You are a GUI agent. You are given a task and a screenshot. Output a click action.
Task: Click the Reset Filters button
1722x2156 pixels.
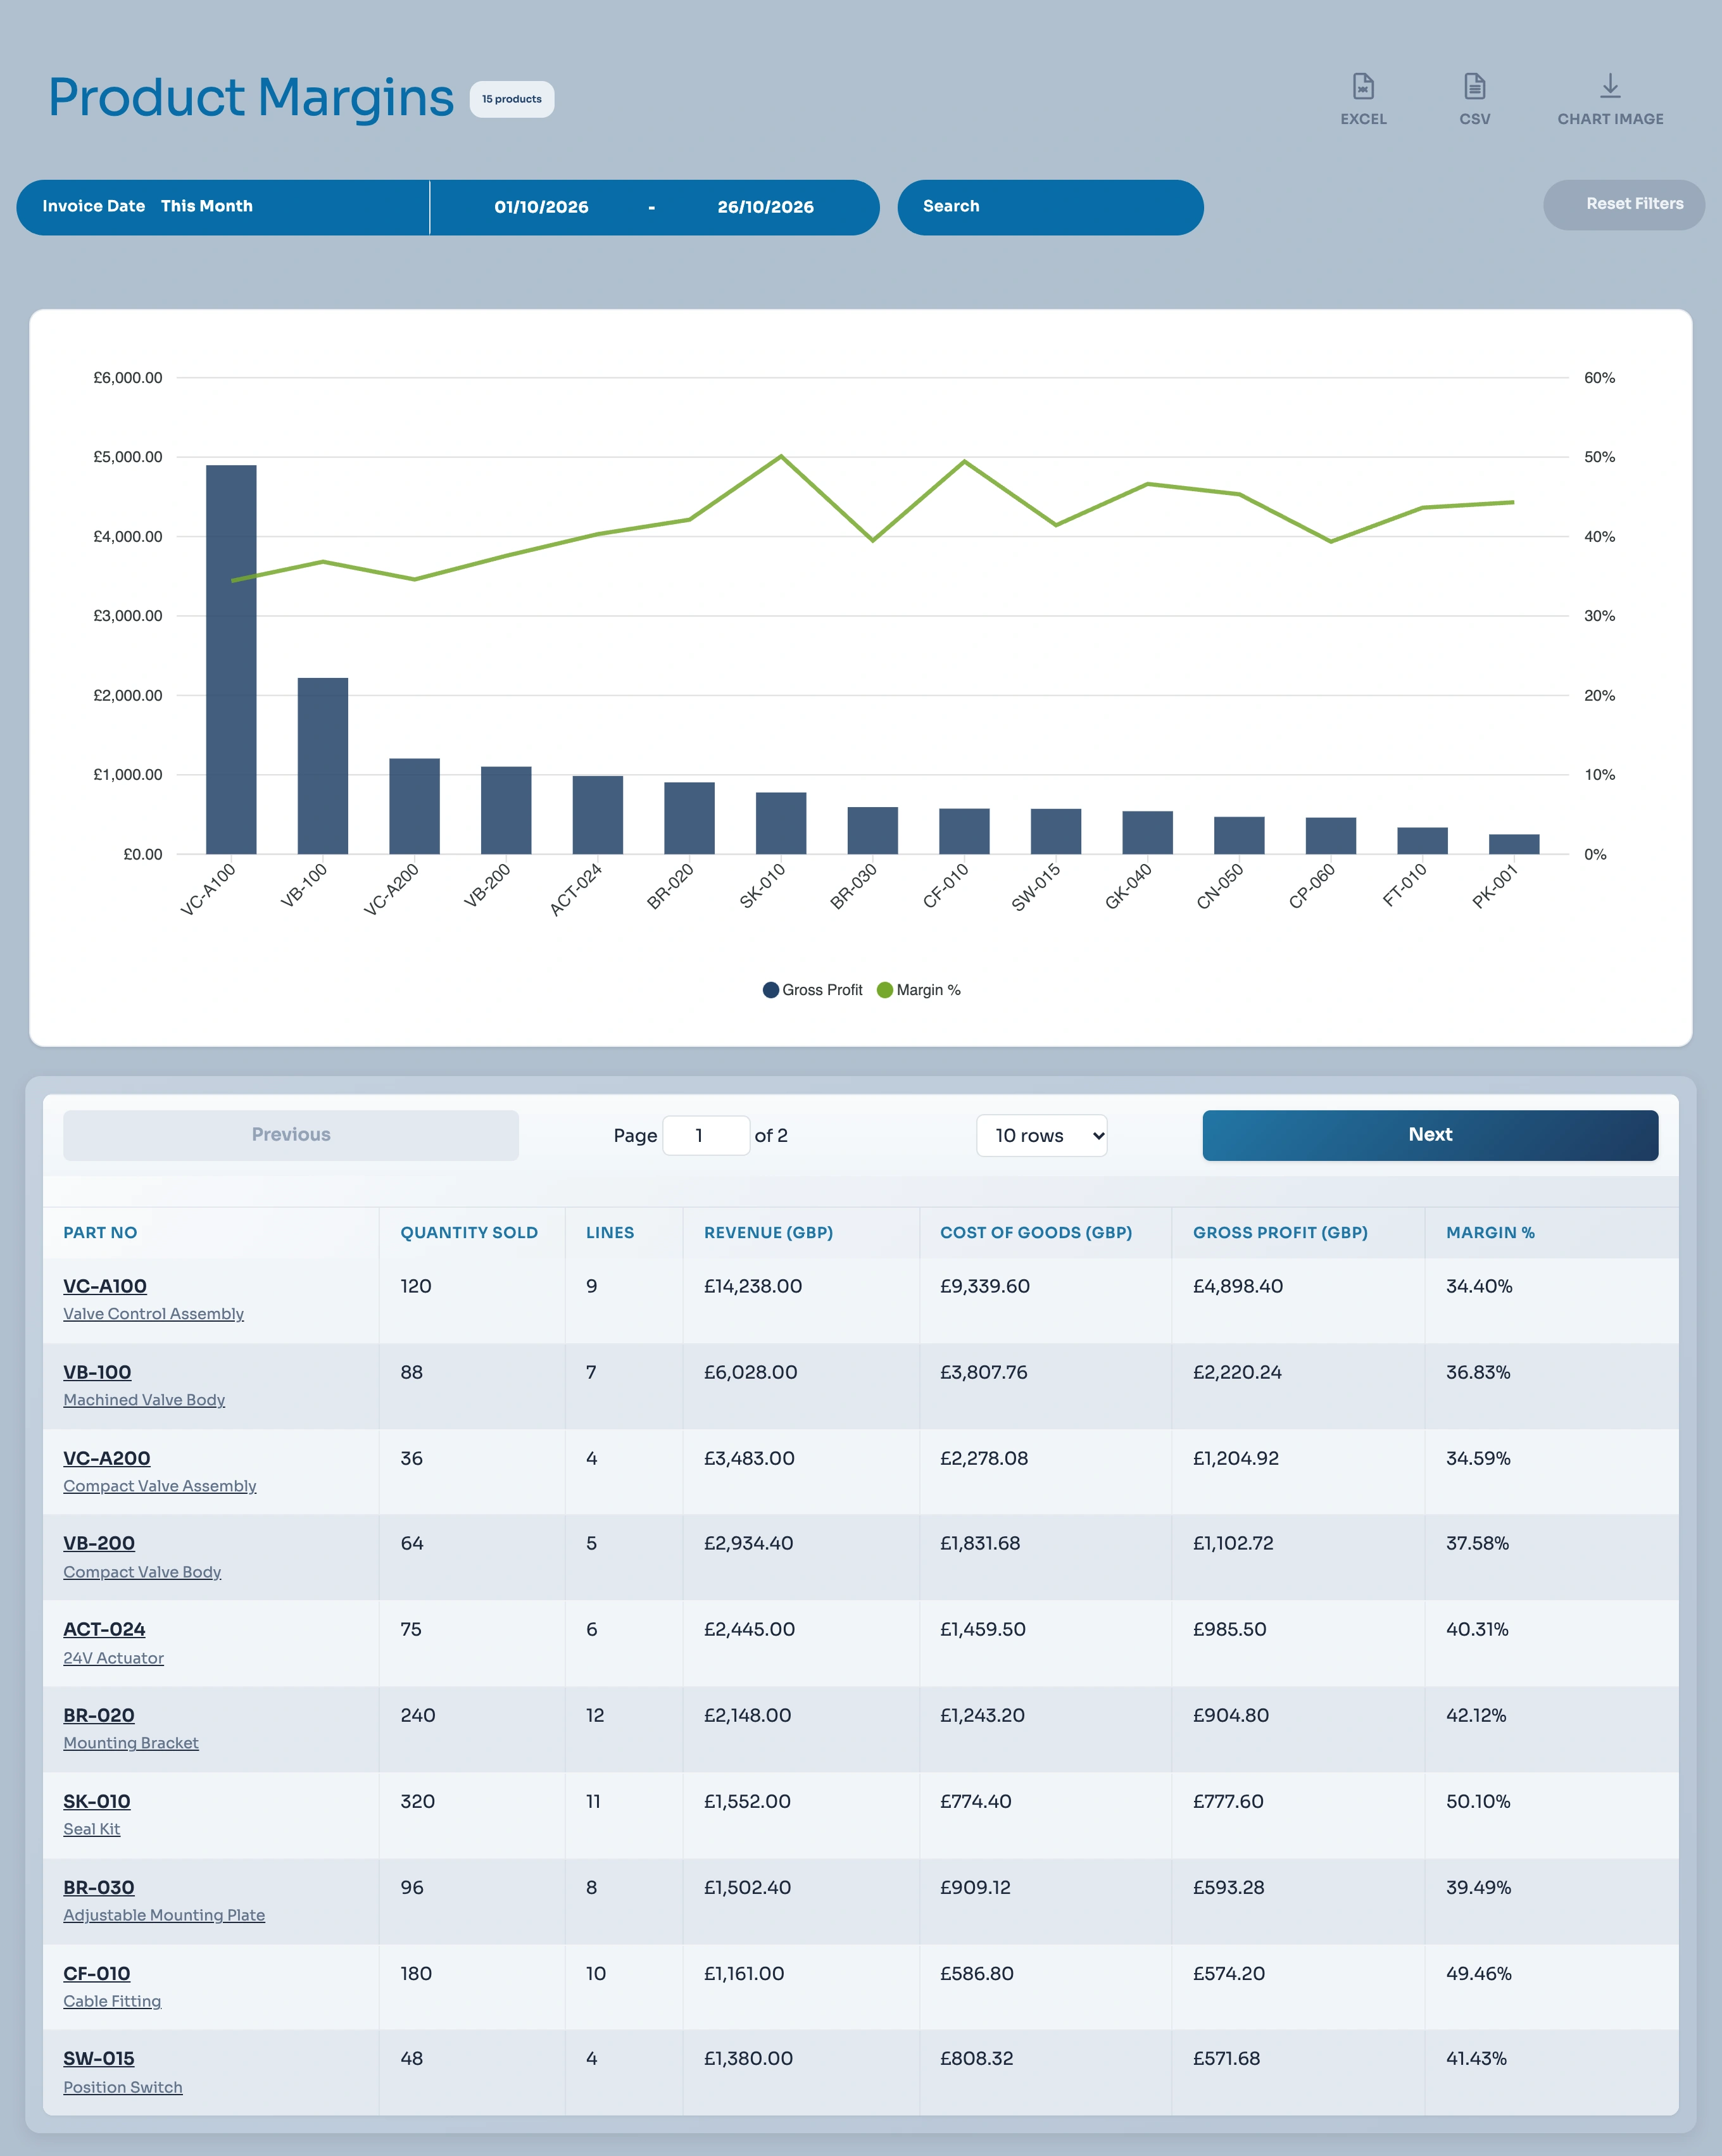(1623, 204)
